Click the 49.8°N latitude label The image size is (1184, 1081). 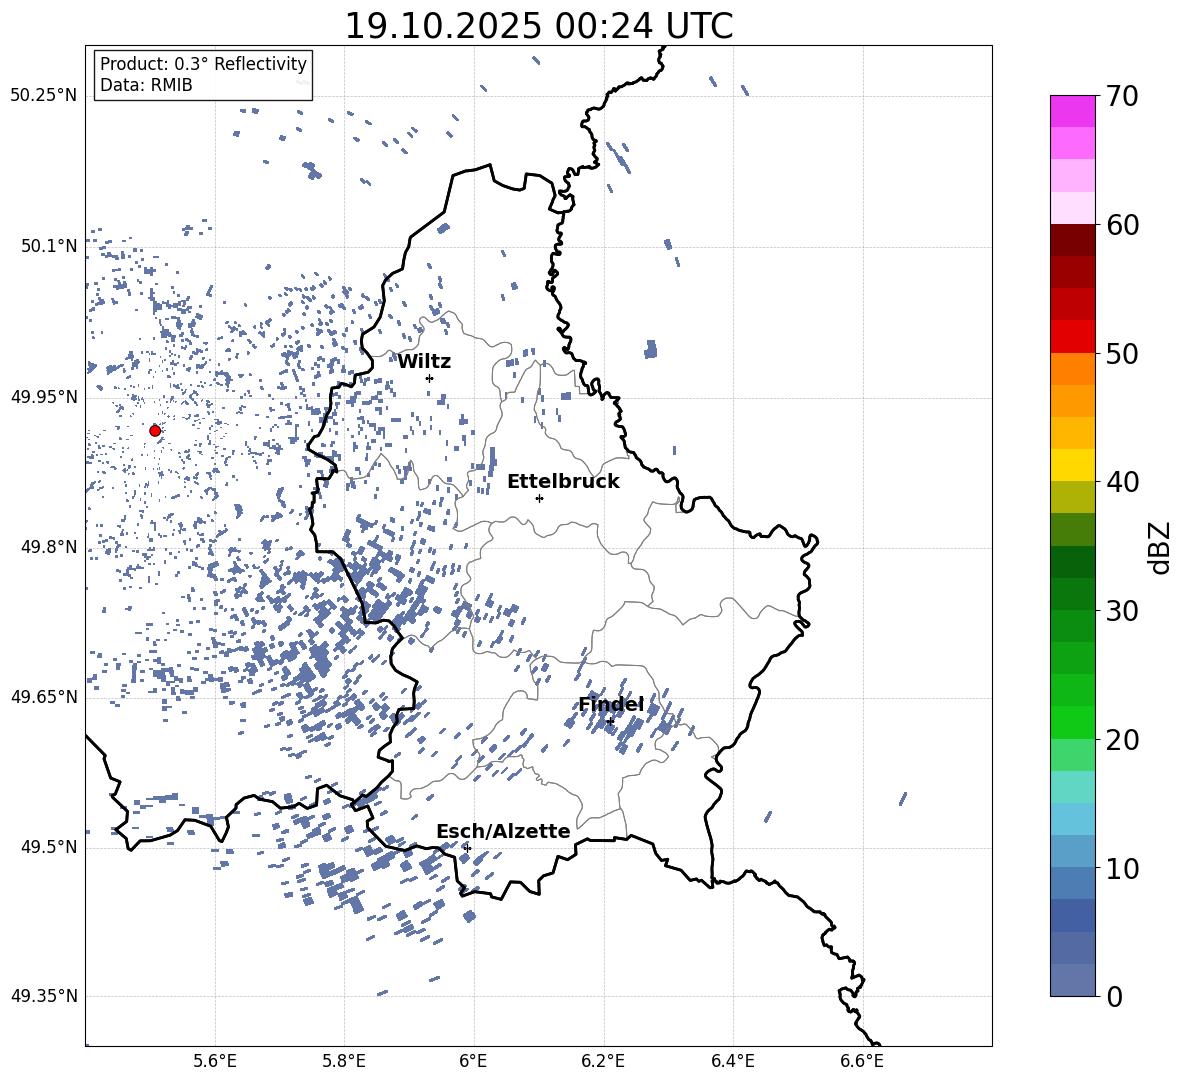[x=49, y=547]
